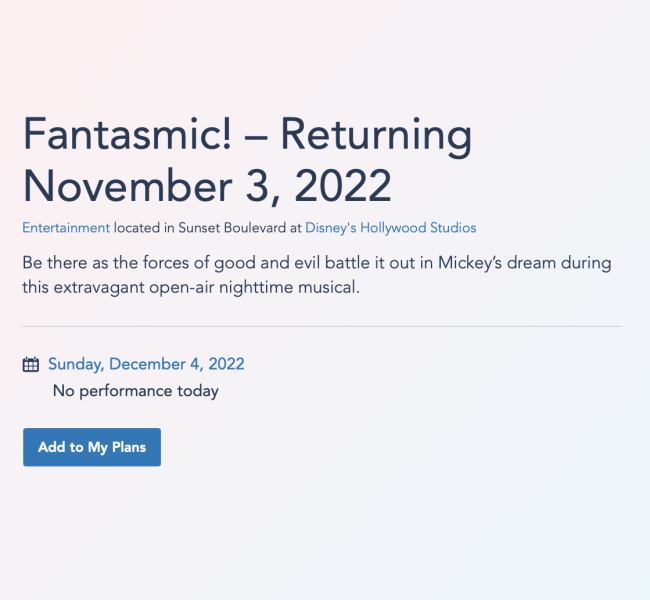The height and width of the screenshot is (600, 650).
Task: Click the word Returning in the heading
Action: pyautogui.click(x=376, y=136)
